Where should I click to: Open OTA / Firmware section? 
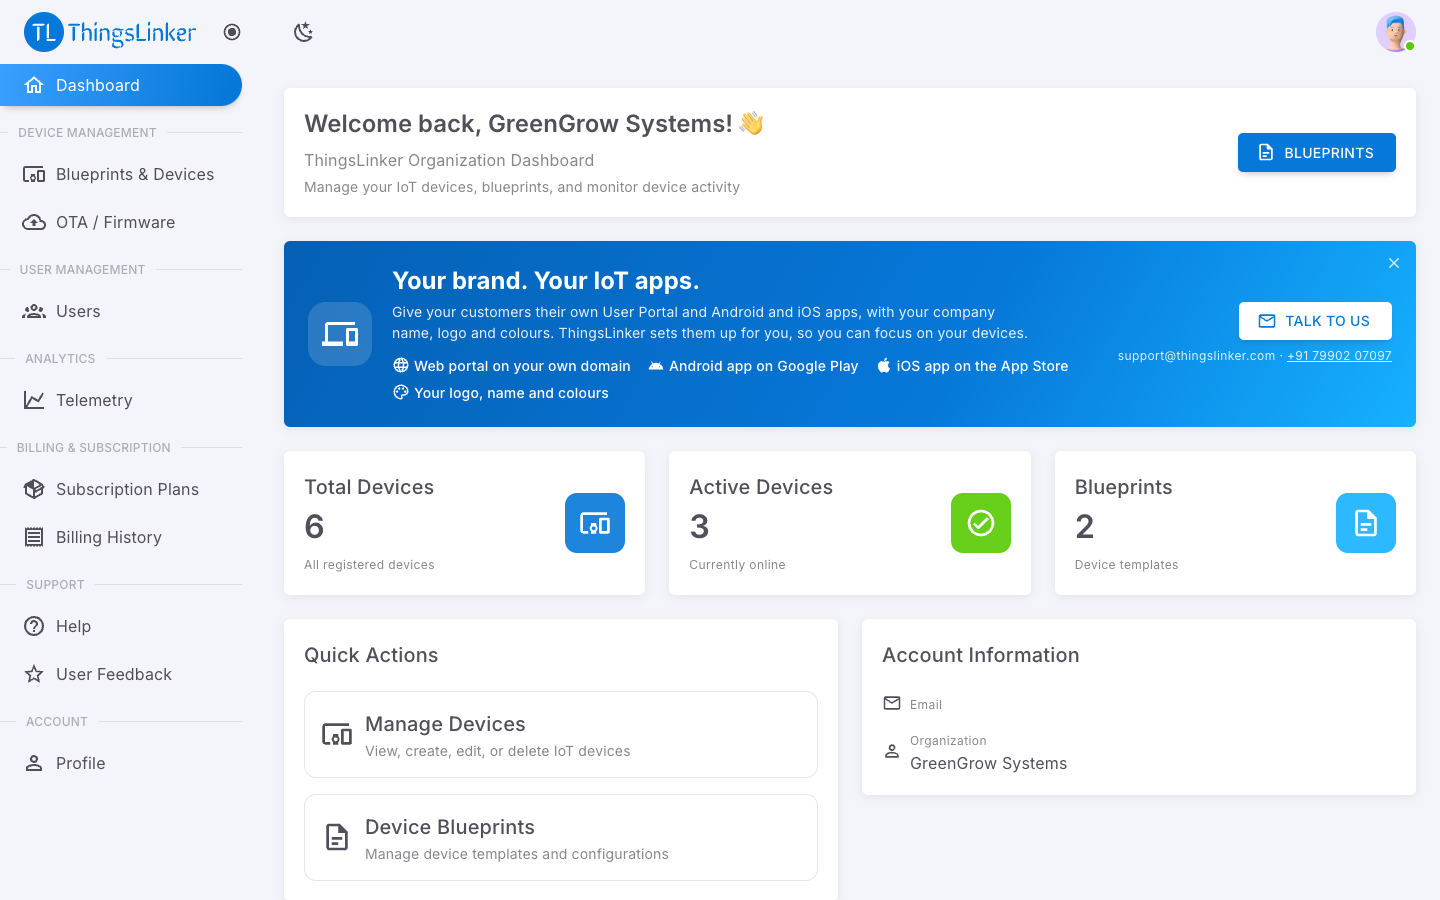(121, 222)
